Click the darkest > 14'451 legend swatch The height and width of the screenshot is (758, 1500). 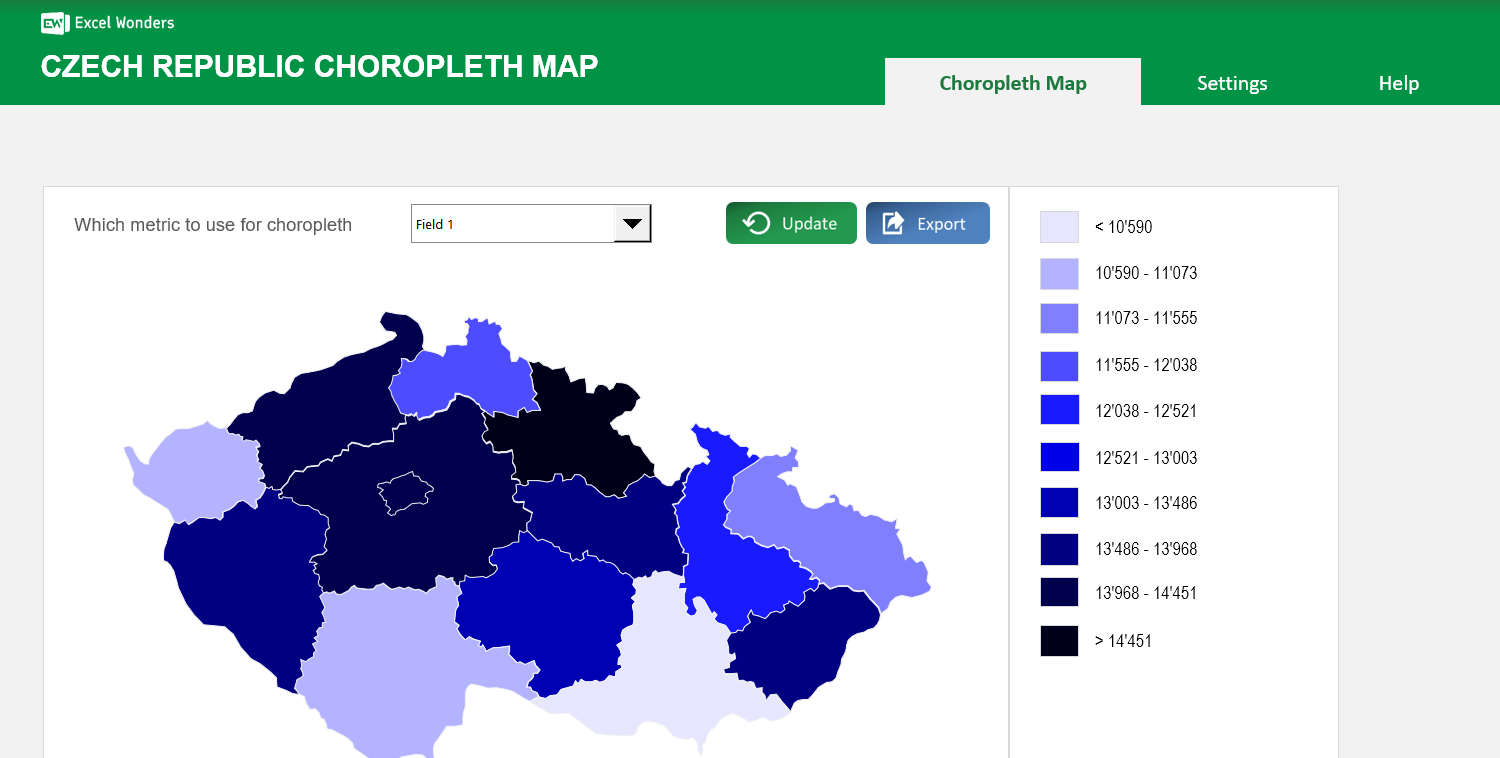coord(1059,640)
